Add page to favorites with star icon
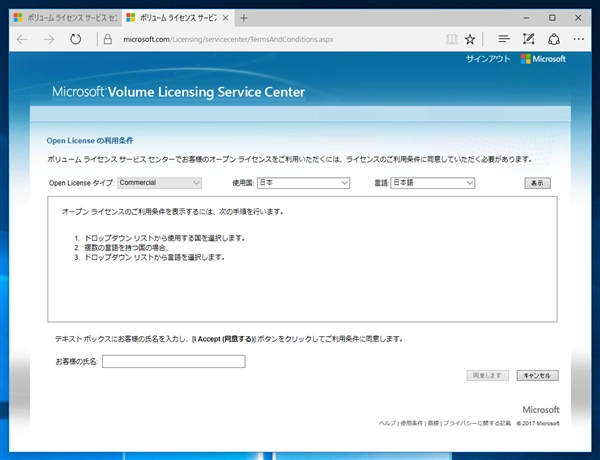 470,39
